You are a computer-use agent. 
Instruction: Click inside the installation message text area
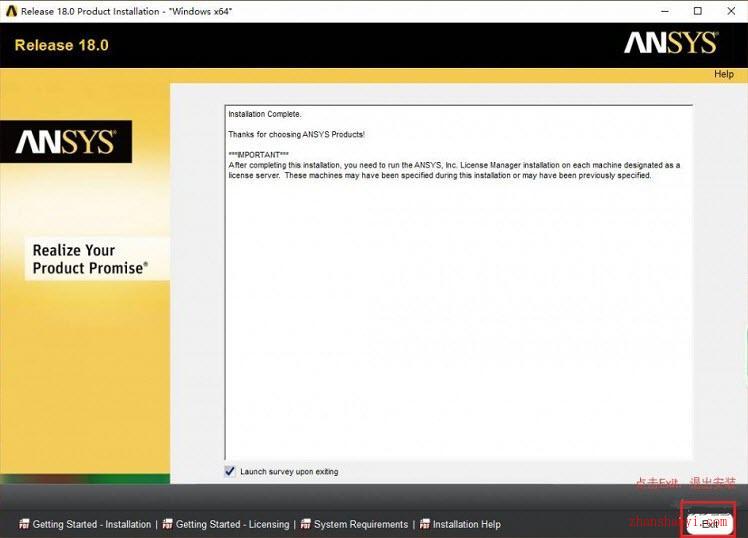[x=458, y=282]
